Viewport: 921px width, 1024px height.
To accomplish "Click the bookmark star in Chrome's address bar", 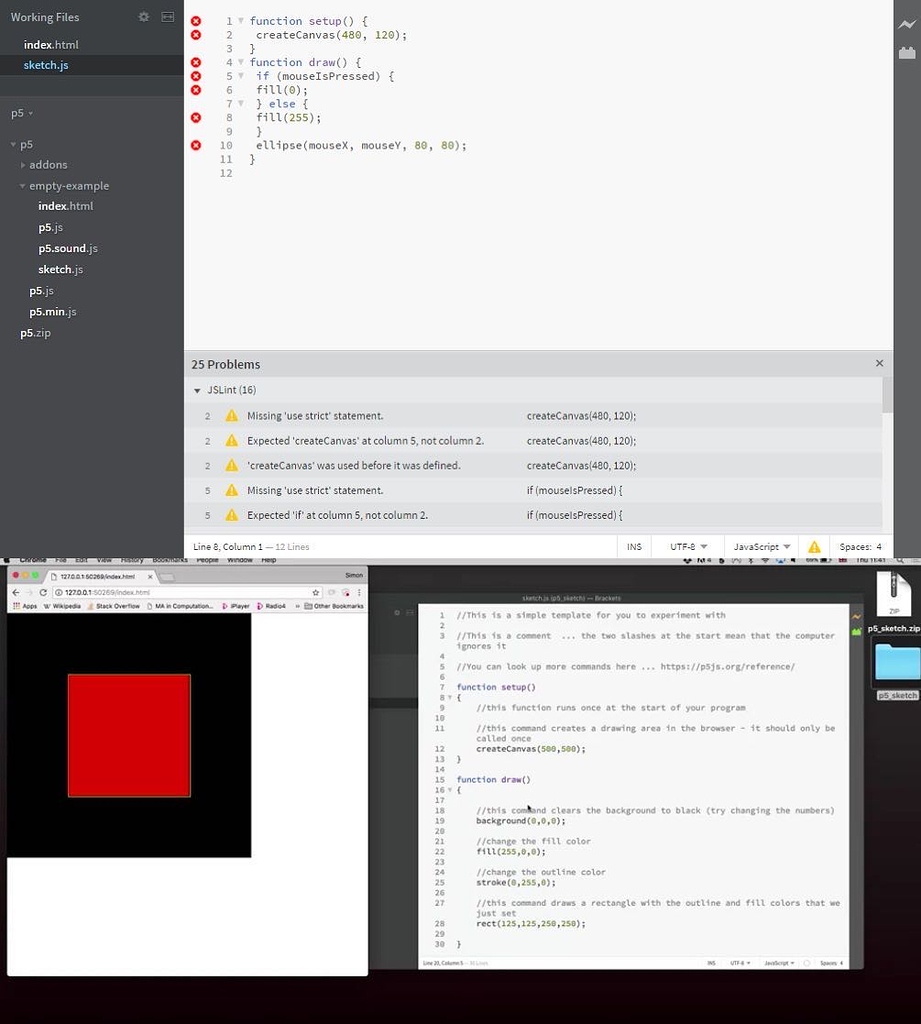I will point(315,592).
